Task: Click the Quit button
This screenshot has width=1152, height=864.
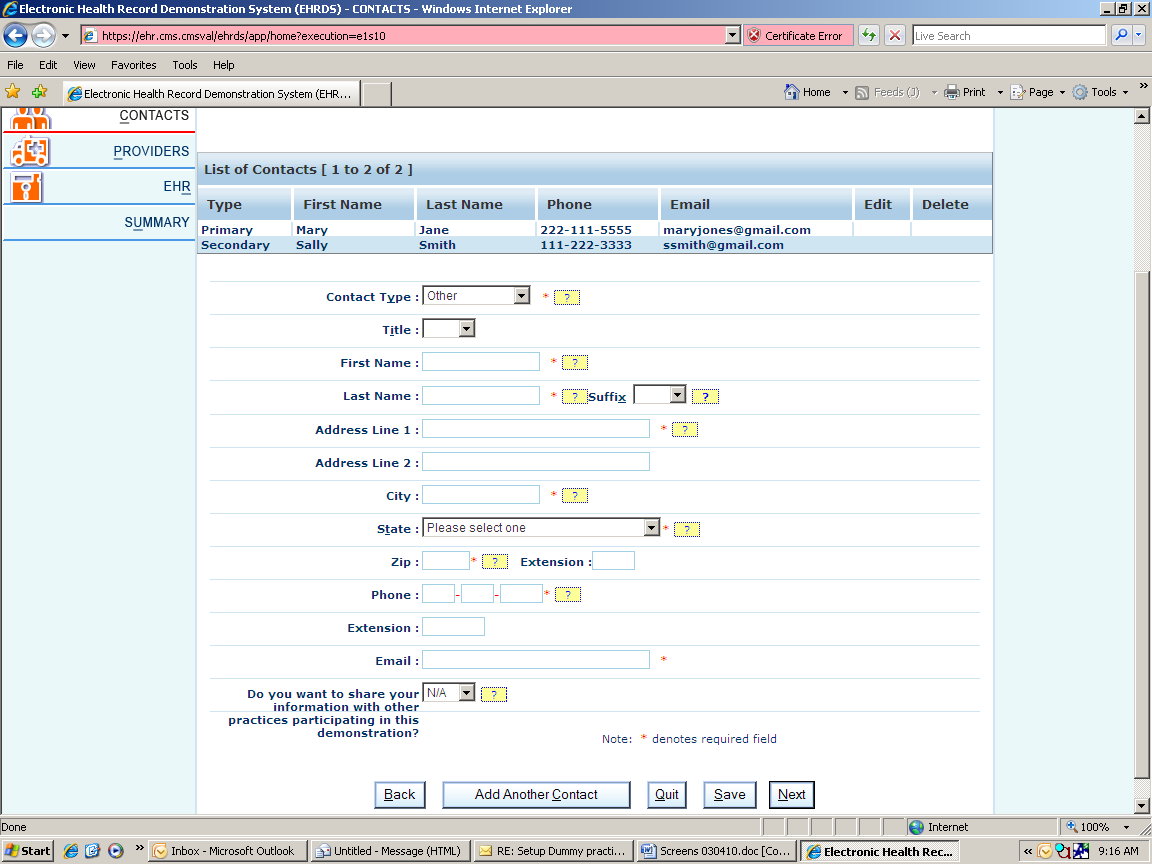Action: pos(667,795)
